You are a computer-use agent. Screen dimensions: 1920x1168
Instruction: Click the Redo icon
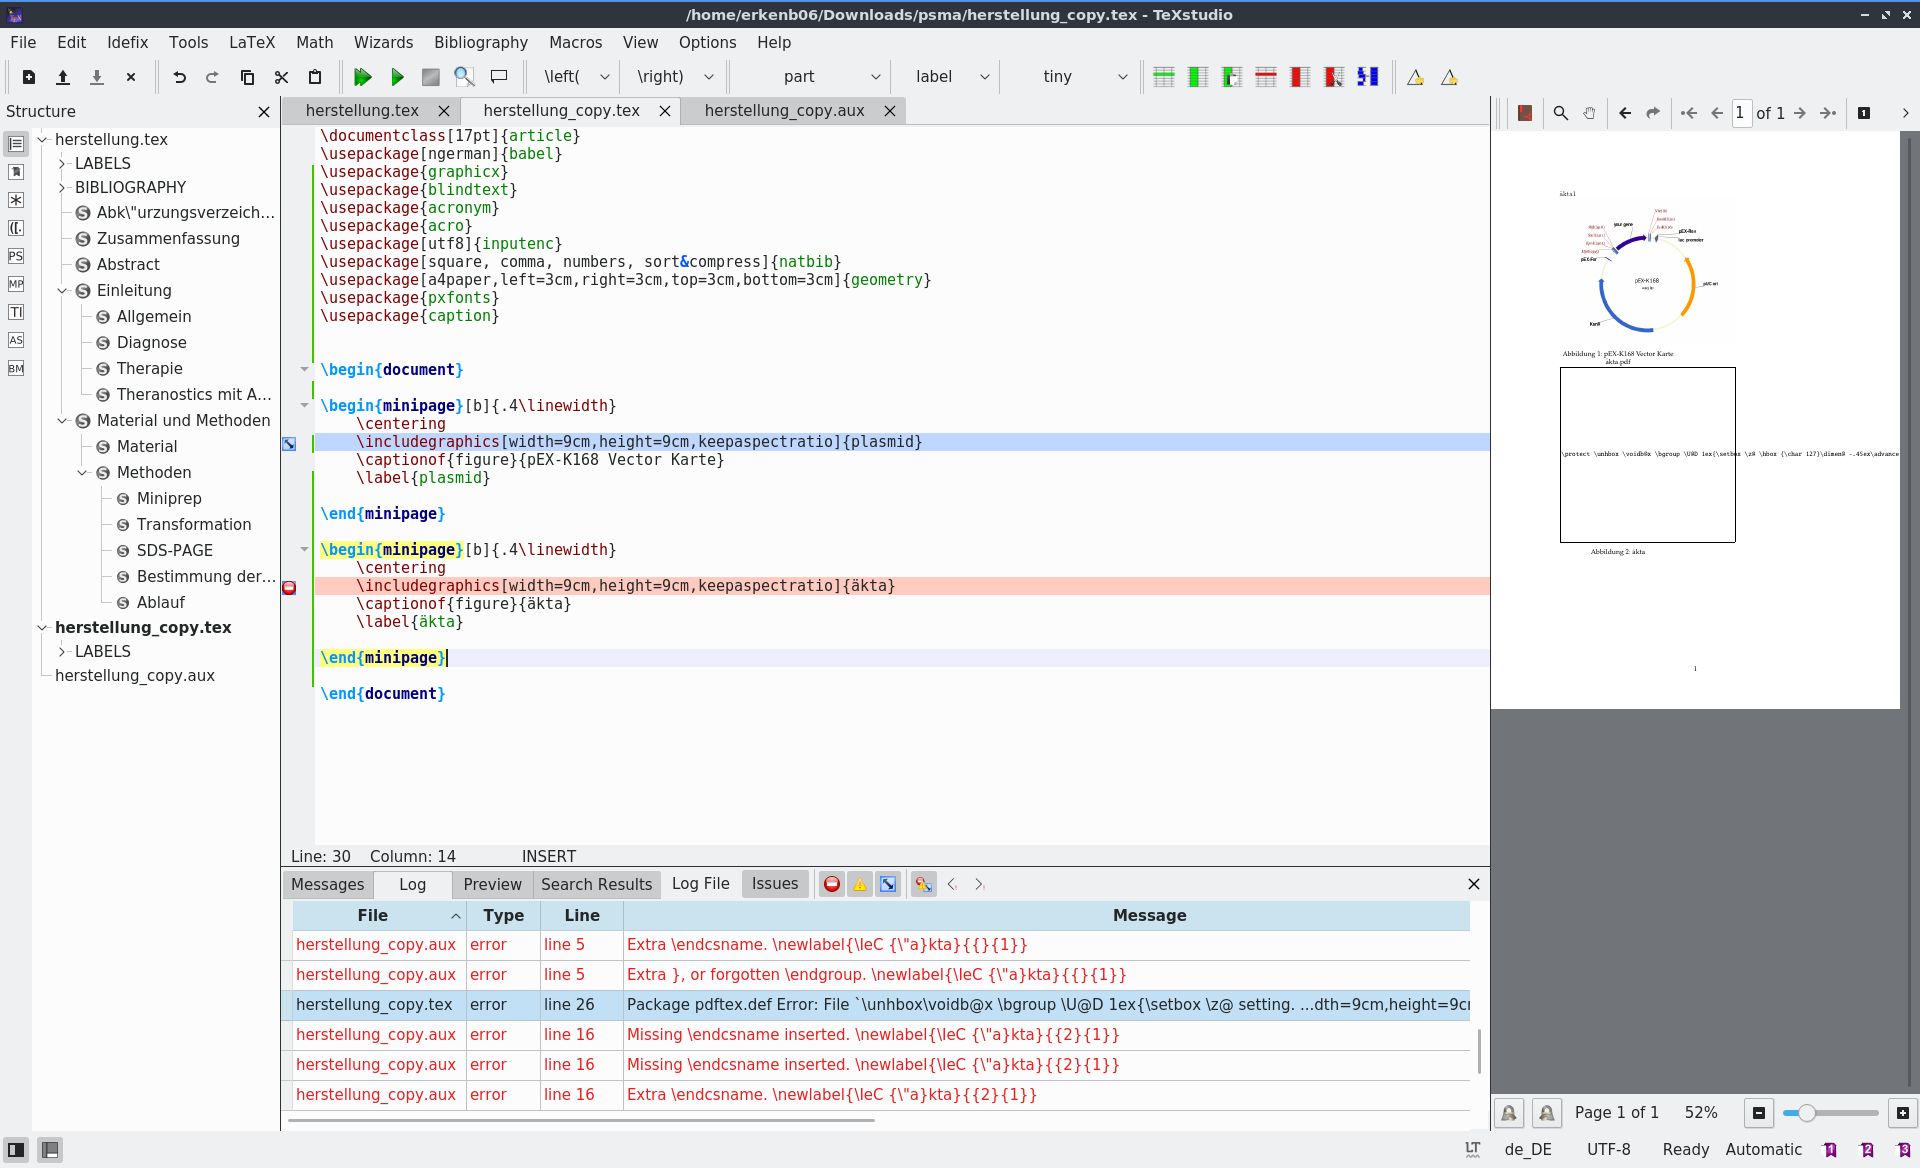212,77
